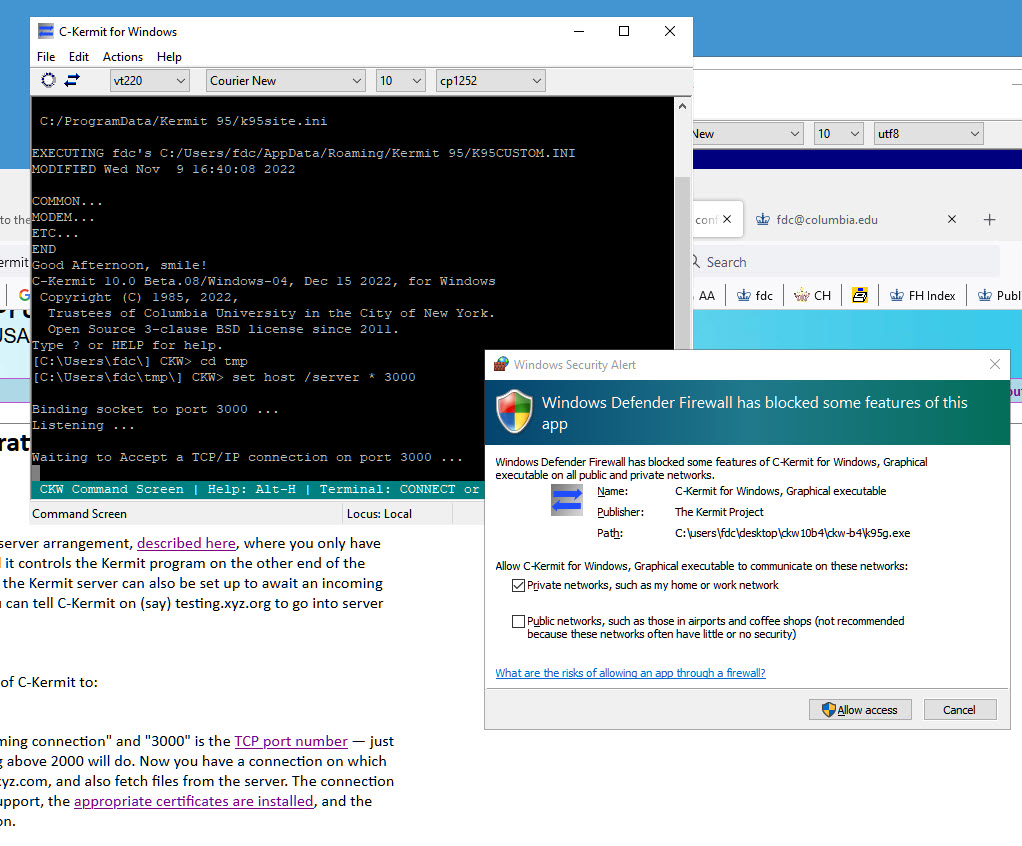The image size is (1022, 846).
Task: Click 'Locus: Local' status bar entry
Action: [379, 514]
